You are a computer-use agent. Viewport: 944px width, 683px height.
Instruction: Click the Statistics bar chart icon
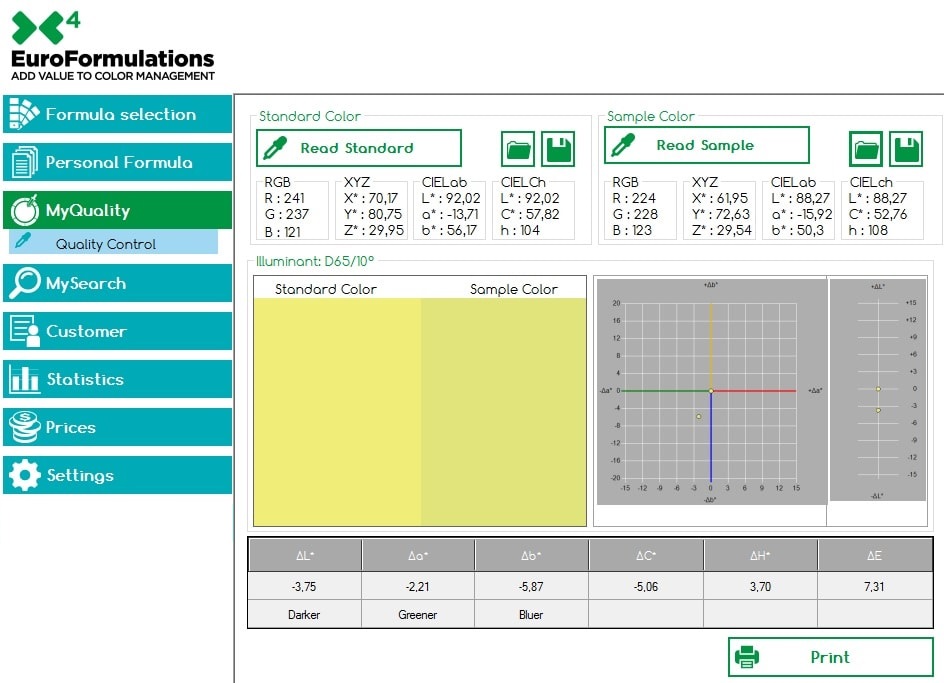coord(25,379)
